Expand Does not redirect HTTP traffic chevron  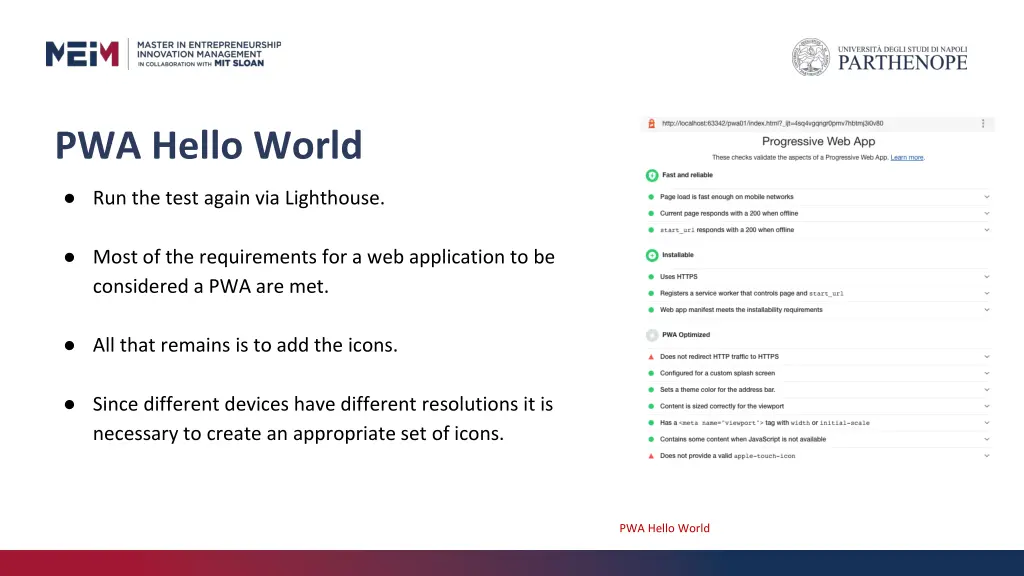pyautogui.click(x=987, y=357)
